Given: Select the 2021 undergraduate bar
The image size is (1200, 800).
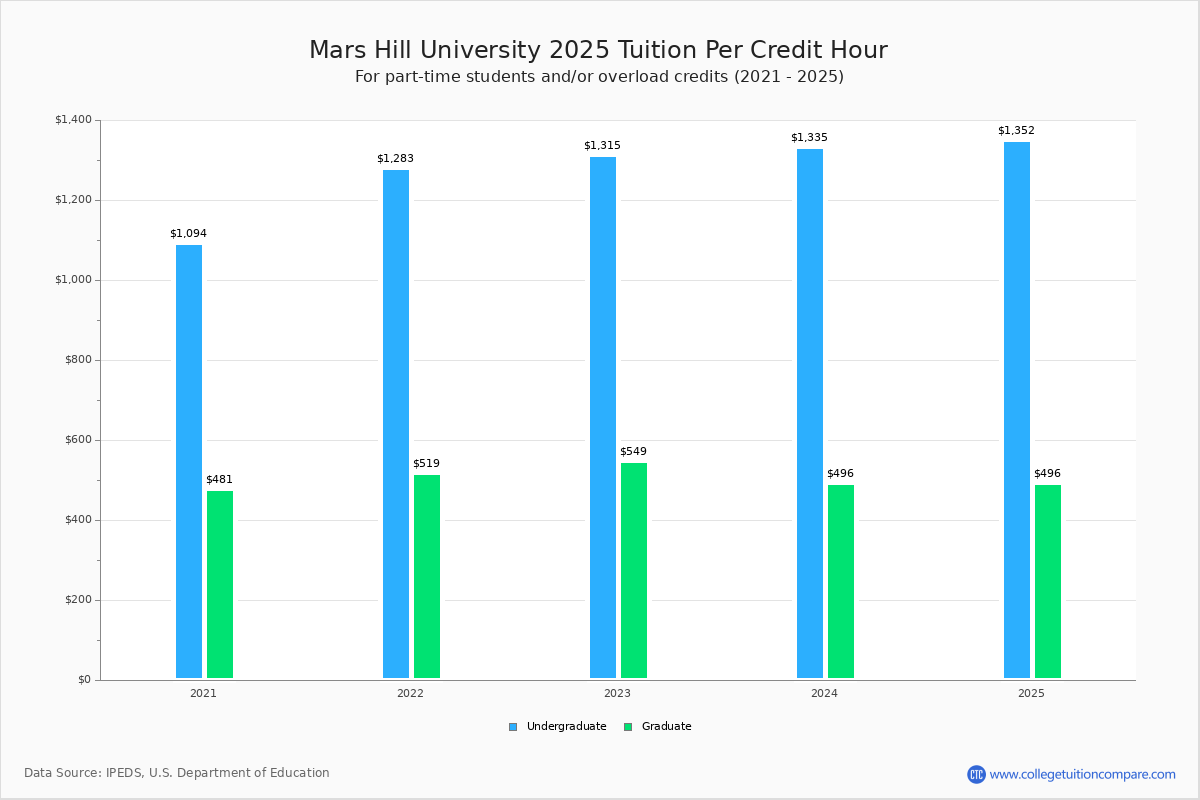Looking at the screenshot, I should (189, 460).
